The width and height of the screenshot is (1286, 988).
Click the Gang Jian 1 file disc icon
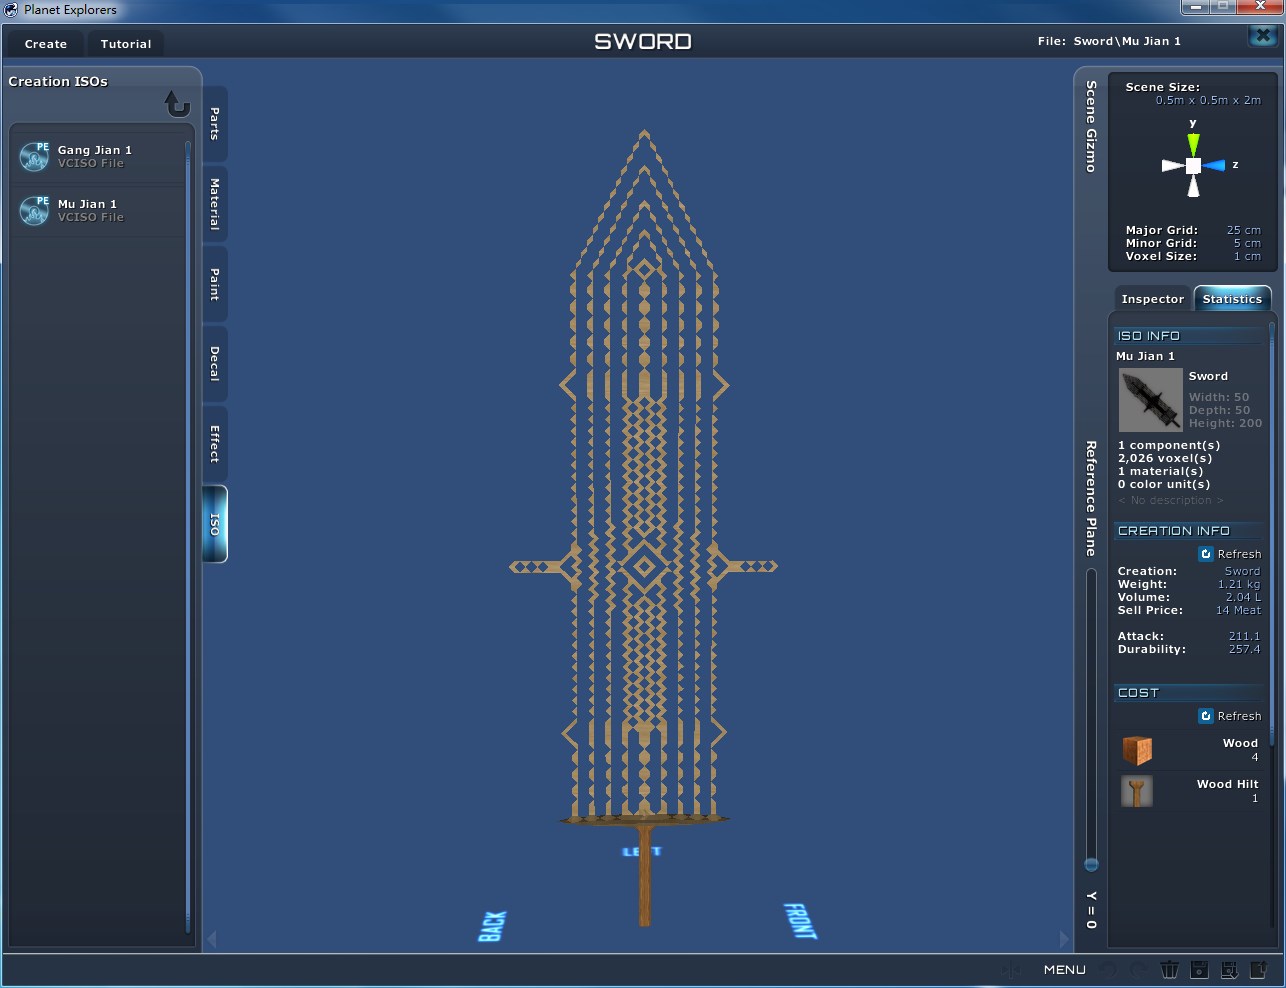[34, 156]
